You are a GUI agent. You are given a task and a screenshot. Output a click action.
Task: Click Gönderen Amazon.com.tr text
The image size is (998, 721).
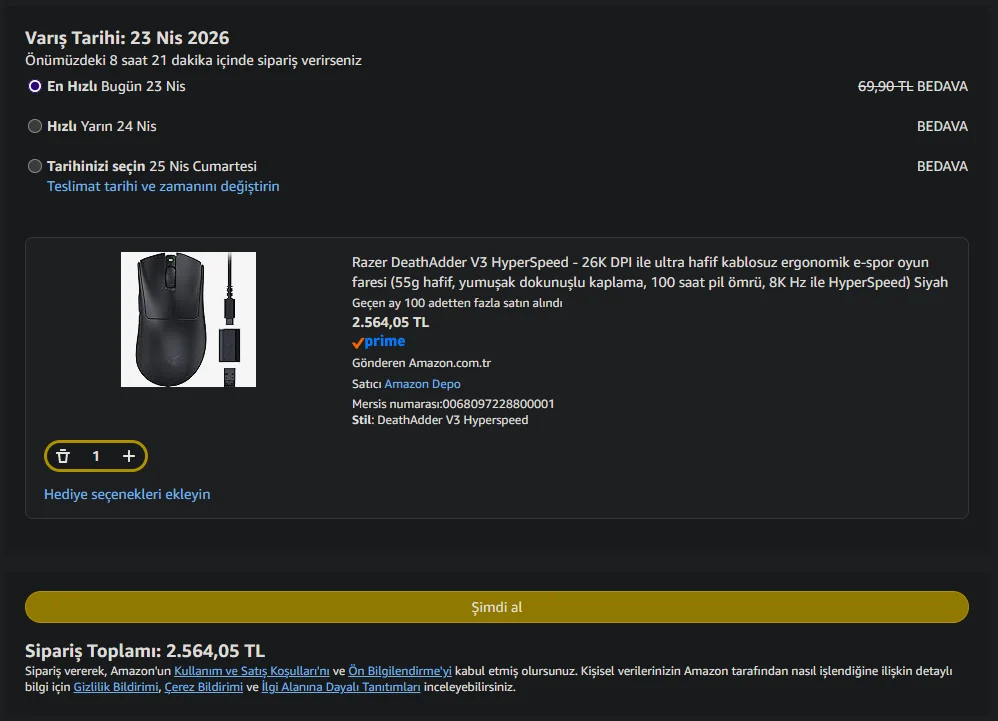(x=421, y=363)
